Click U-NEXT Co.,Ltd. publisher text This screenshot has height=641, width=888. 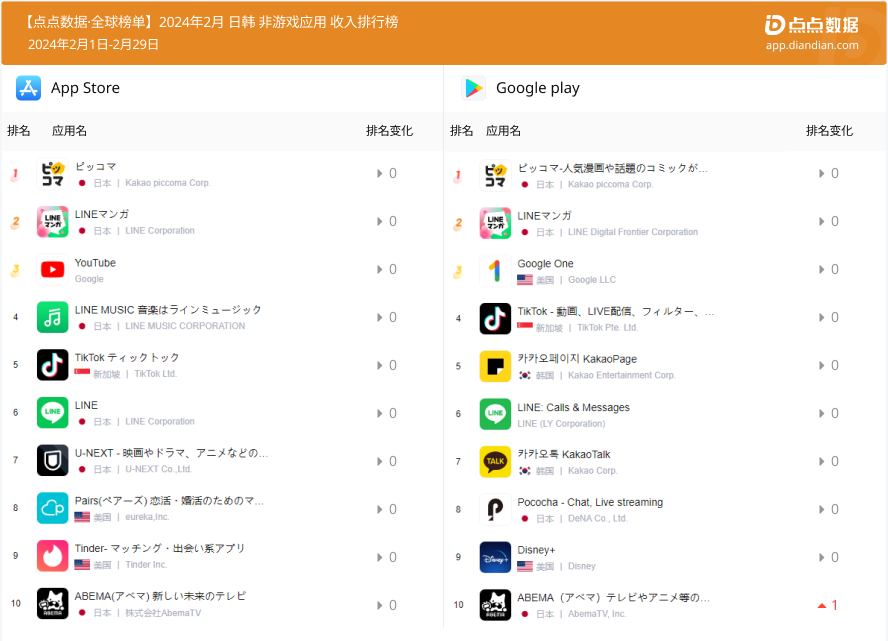coord(159,469)
